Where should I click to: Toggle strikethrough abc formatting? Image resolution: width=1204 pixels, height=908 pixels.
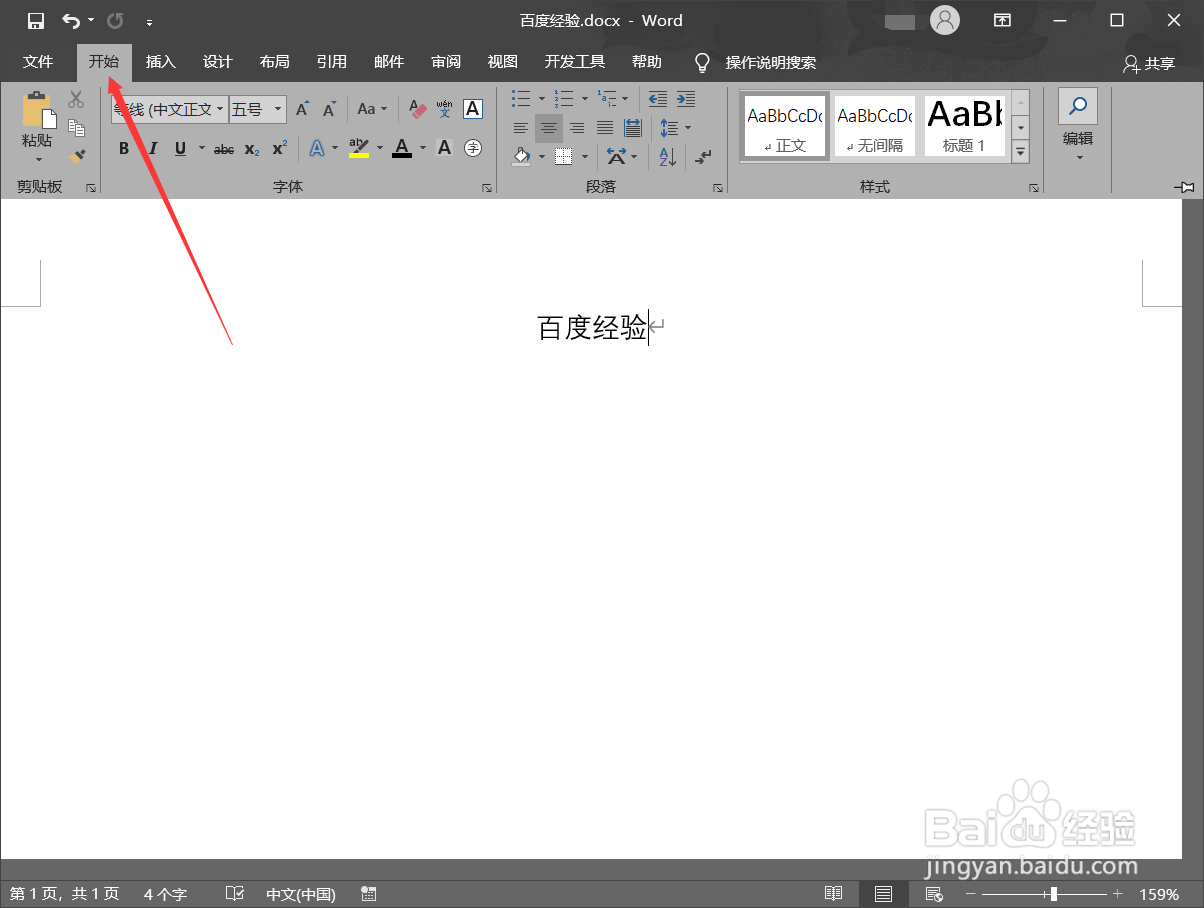[x=224, y=149]
